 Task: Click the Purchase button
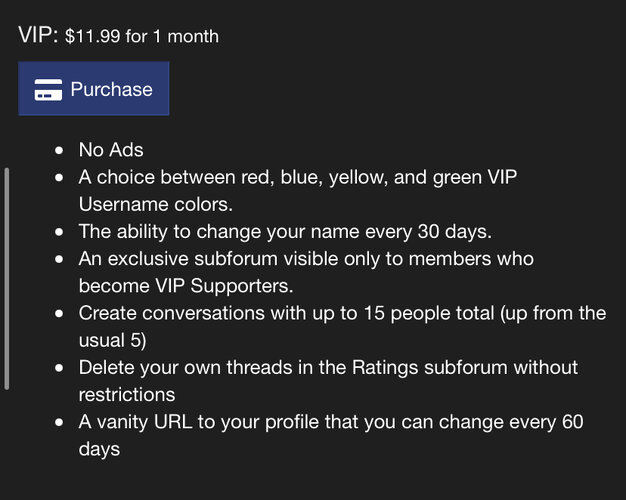pos(94,89)
